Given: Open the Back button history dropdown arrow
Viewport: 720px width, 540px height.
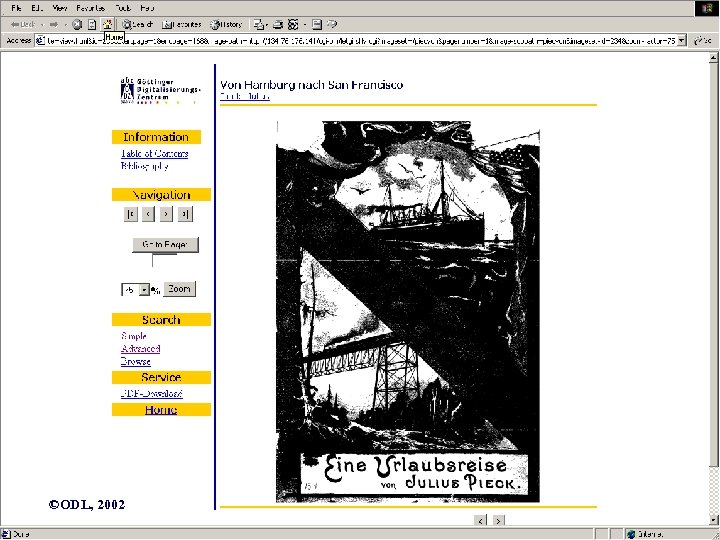Looking at the screenshot, I should [x=42, y=24].
